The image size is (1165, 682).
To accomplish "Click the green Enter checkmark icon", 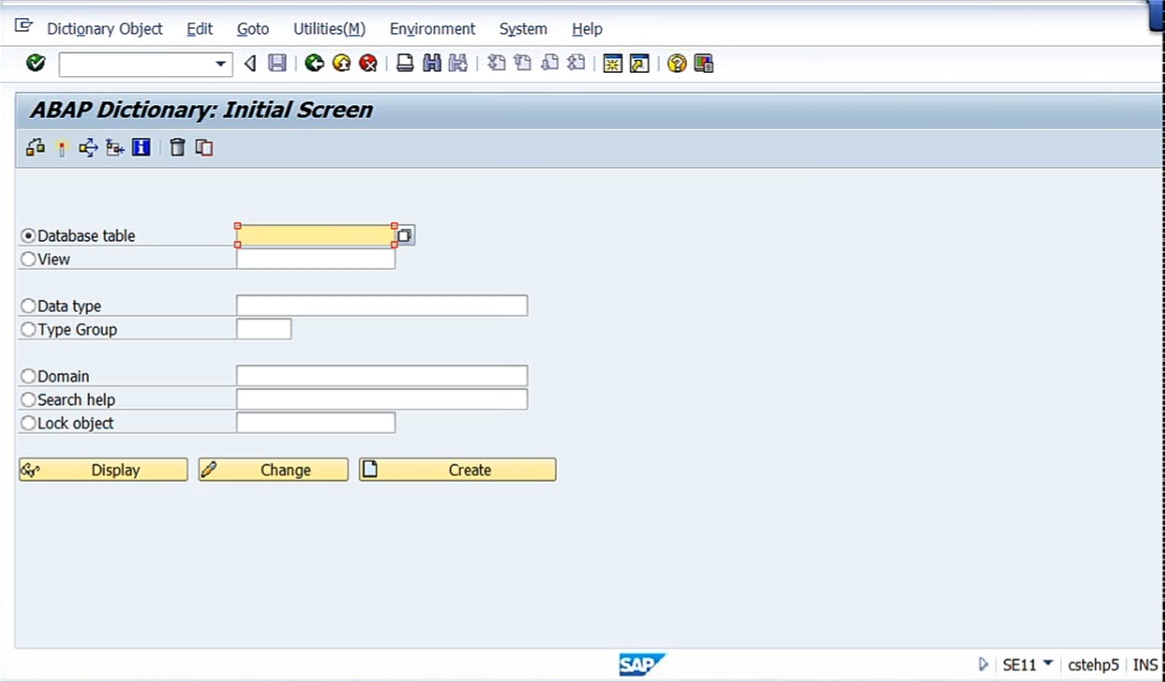I will 36,63.
